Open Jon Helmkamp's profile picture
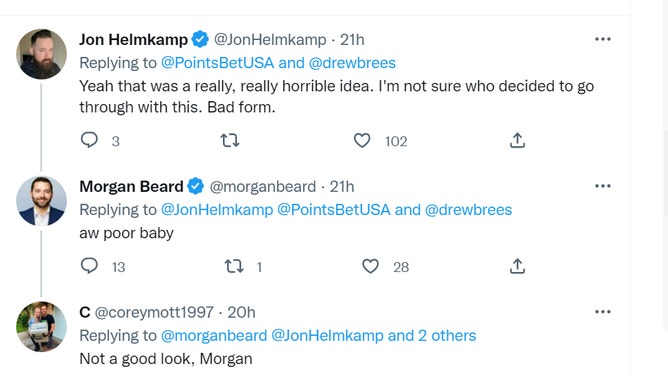Viewport: 668px width, 376px height. tap(41, 54)
